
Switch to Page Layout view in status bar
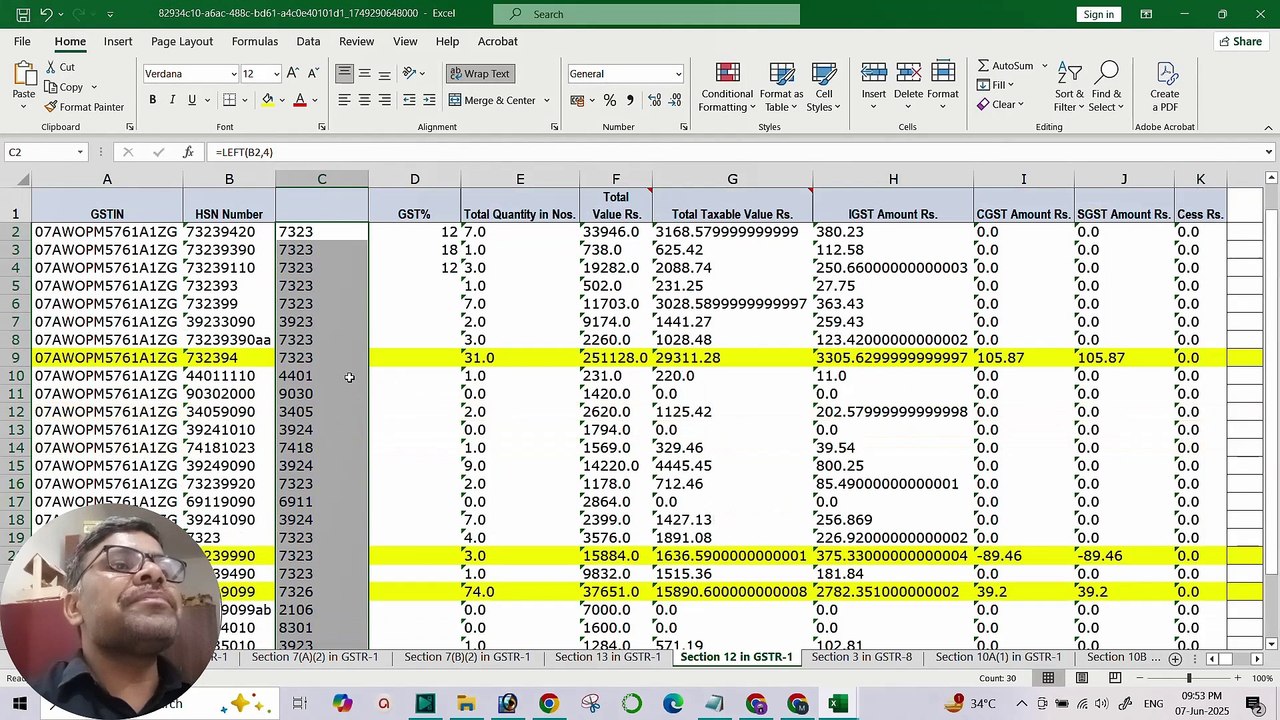point(1081,678)
